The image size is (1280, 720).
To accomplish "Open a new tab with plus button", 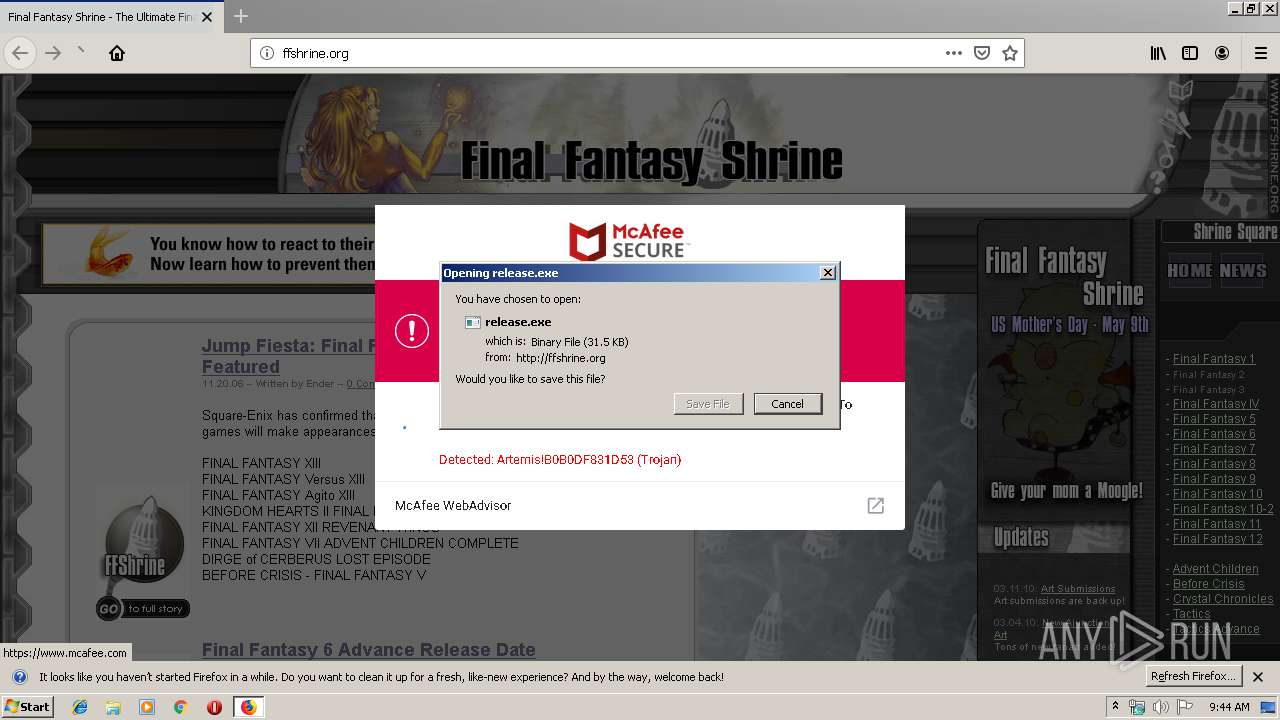I will [241, 16].
